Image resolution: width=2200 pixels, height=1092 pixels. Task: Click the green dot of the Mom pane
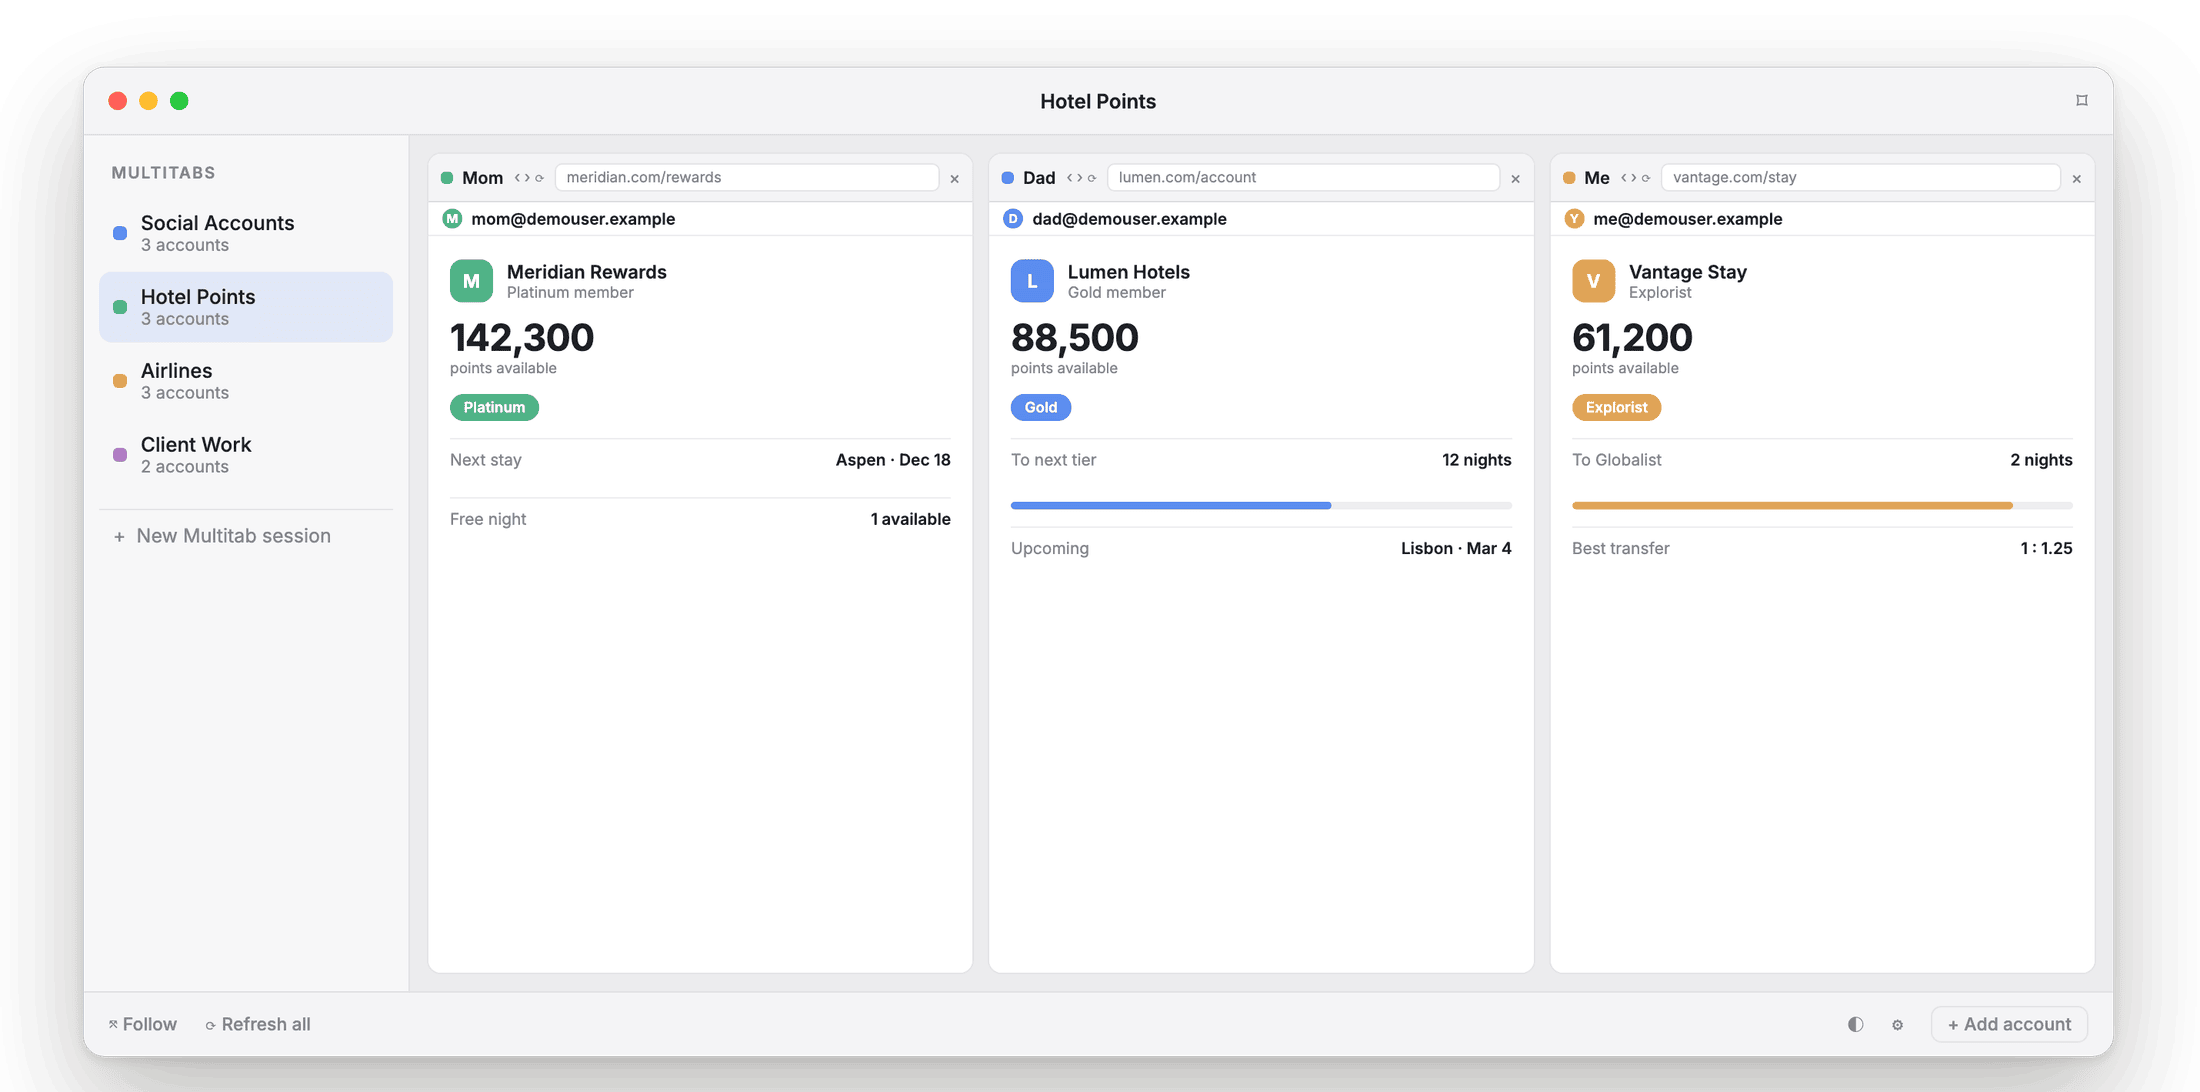tap(447, 178)
